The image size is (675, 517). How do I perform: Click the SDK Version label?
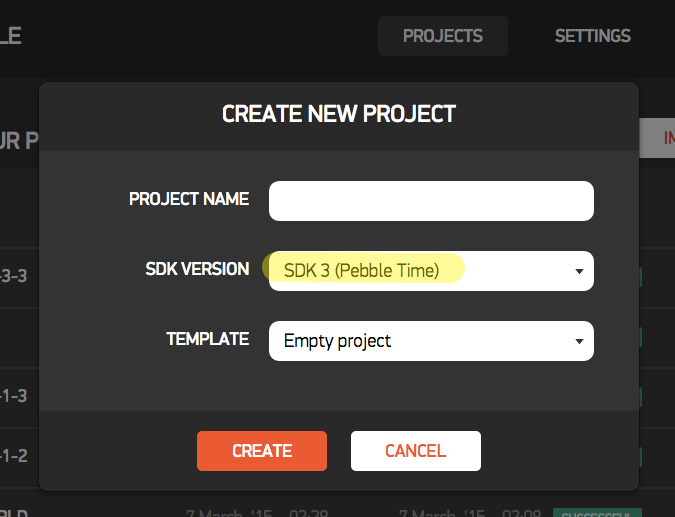pyautogui.click(x=197, y=269)
